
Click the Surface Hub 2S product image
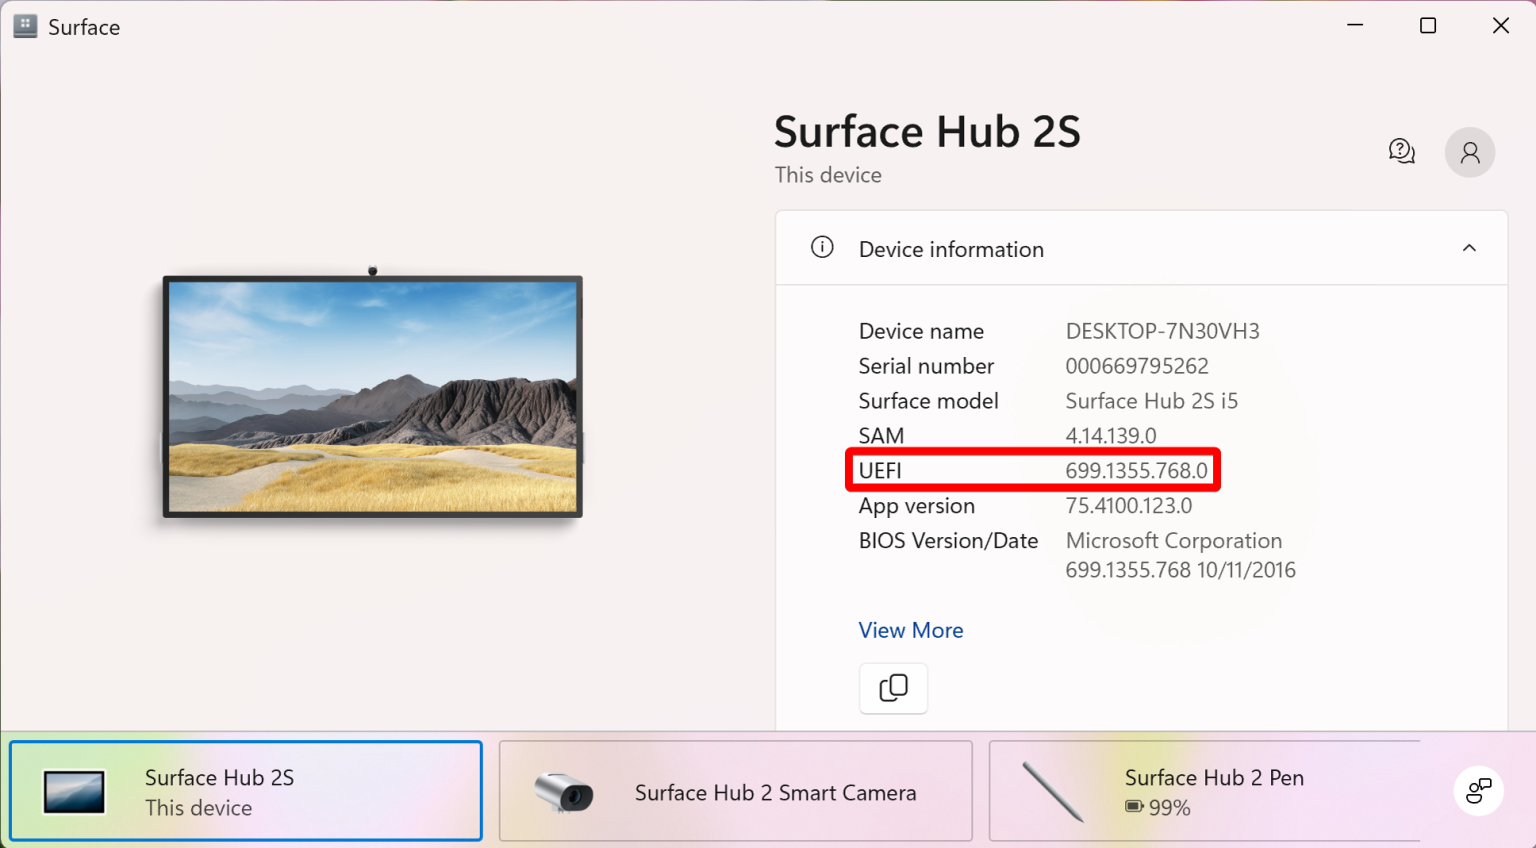(371, 396)
